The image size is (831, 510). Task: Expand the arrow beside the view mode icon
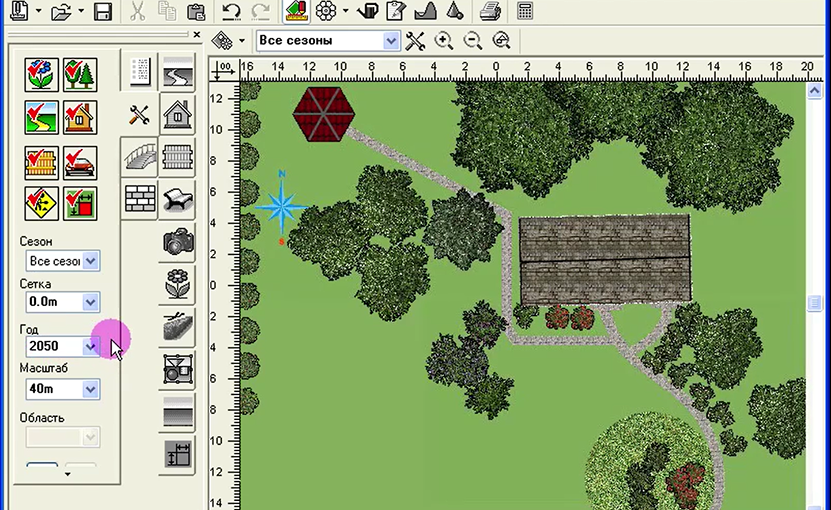point(242,41)
